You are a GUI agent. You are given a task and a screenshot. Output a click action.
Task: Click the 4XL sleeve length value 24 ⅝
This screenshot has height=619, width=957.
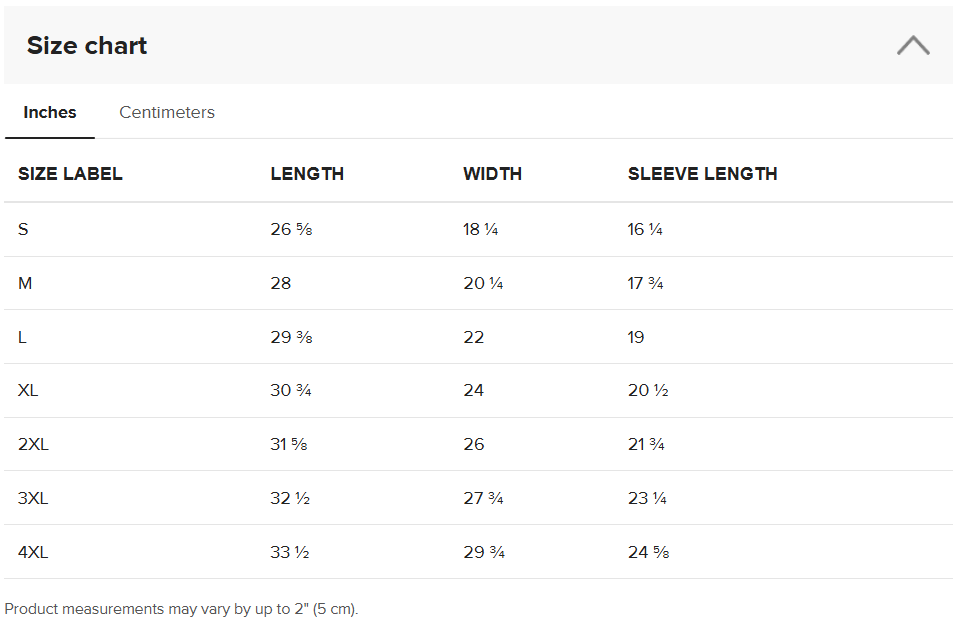648,552
